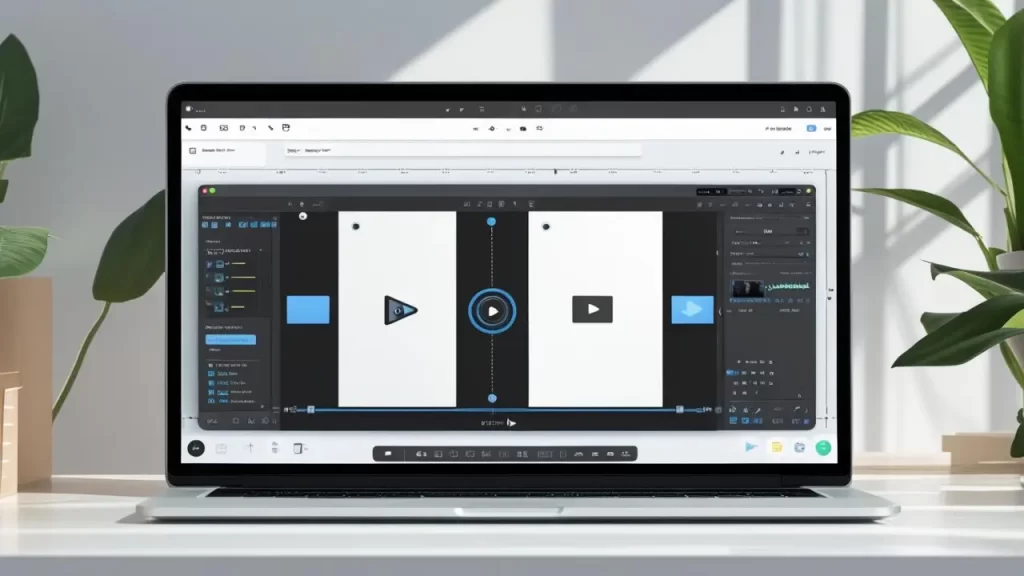1024x576 pixels.
Task: Click the video clip thumbnail in the right panel
Action: (748, 286)
